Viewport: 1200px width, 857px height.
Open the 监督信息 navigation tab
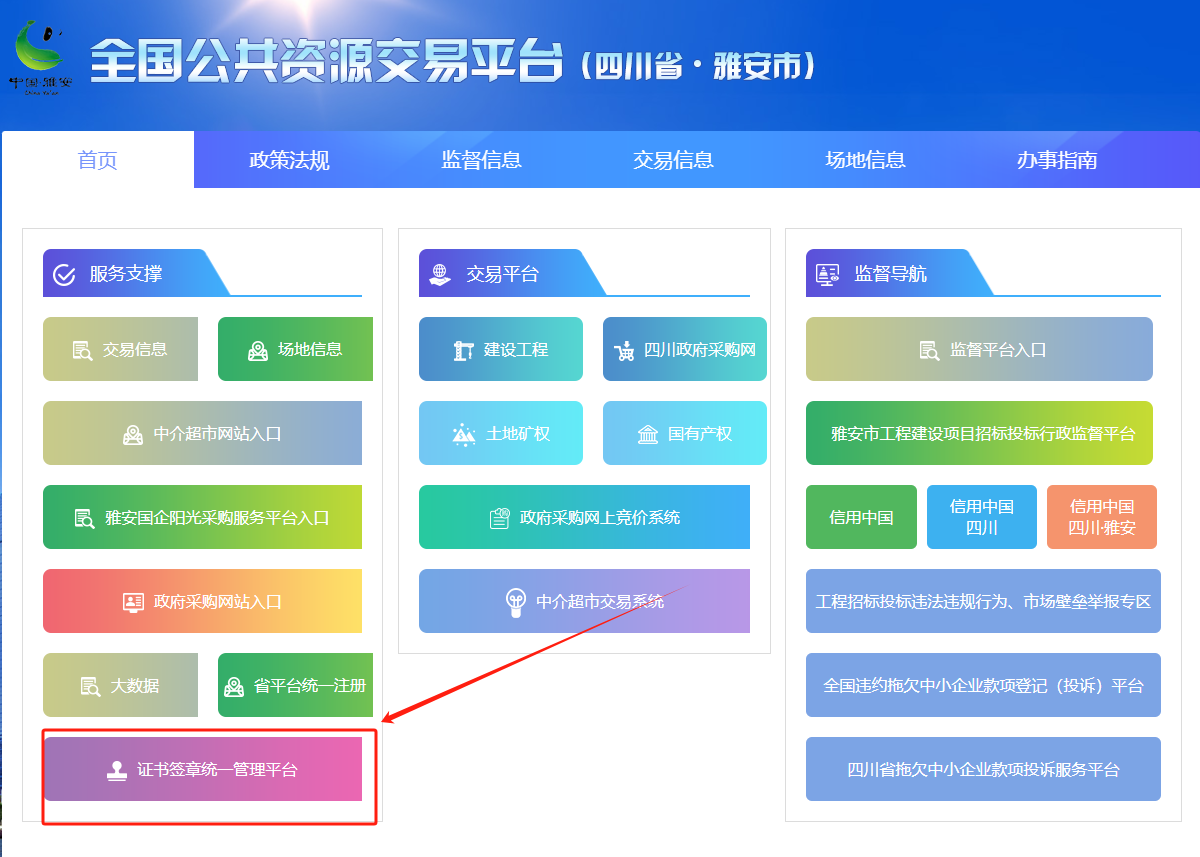point(481,160)
